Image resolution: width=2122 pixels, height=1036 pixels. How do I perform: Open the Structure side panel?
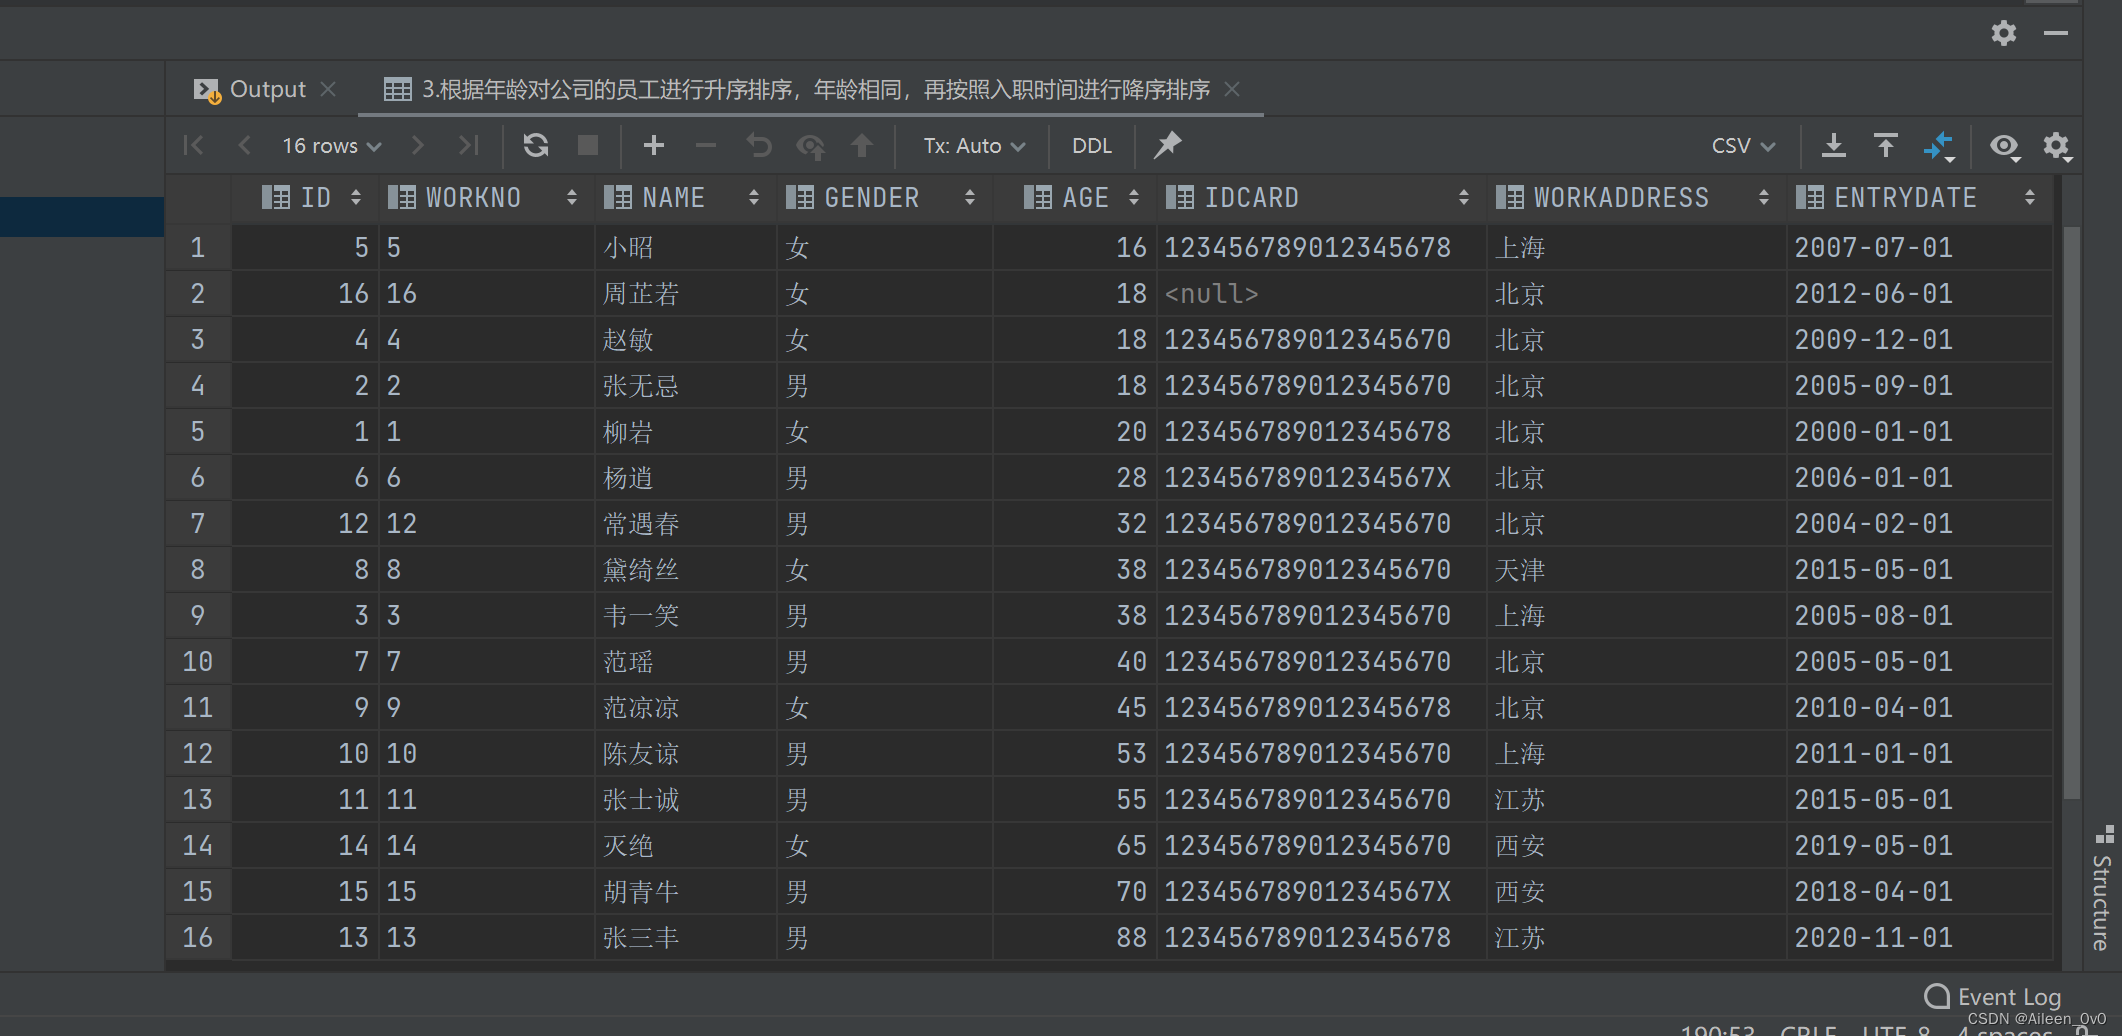pos(2102,889)
